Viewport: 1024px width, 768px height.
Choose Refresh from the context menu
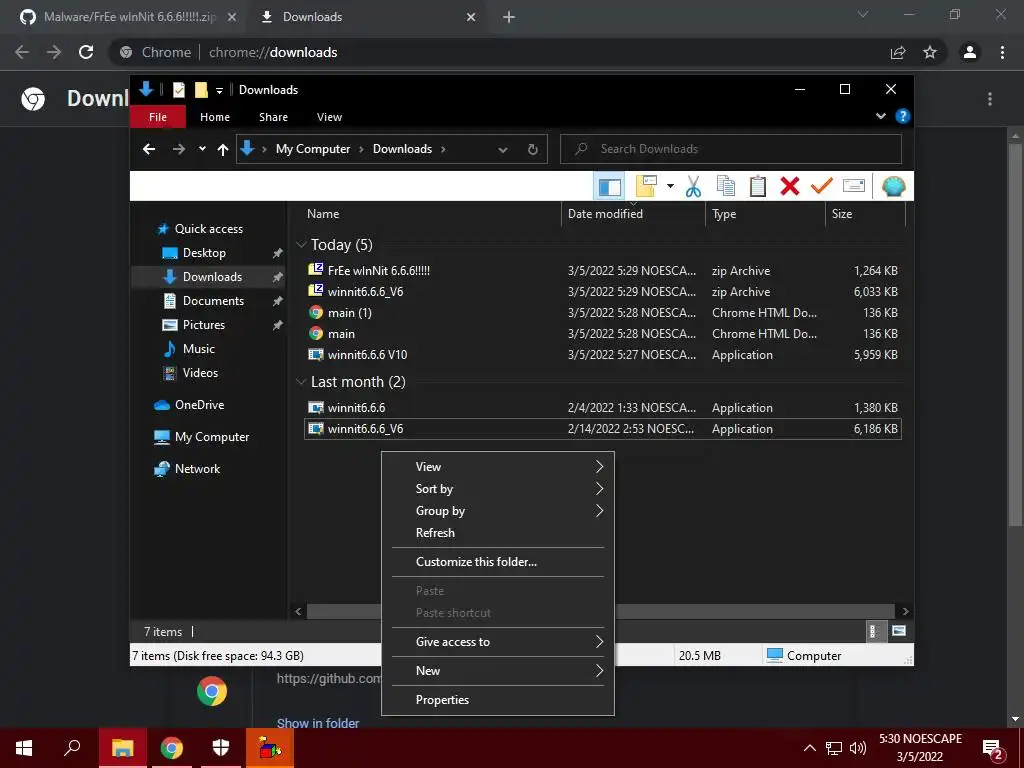(498, 533)
